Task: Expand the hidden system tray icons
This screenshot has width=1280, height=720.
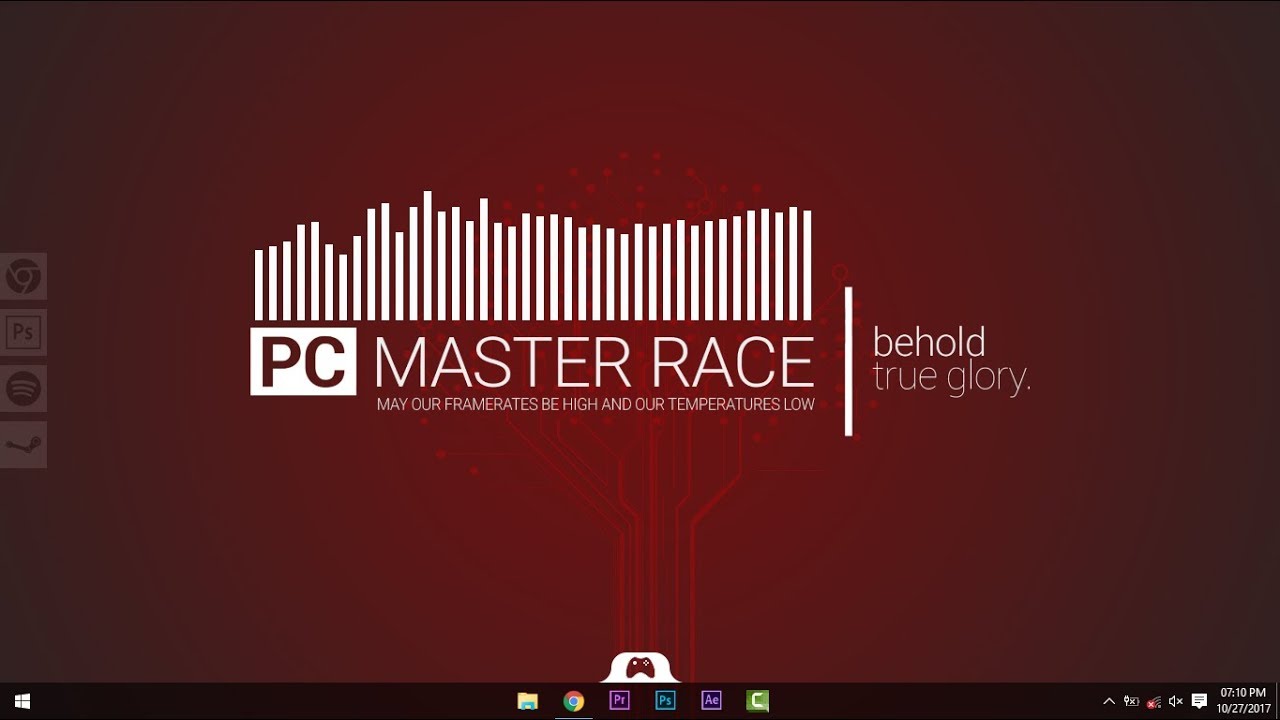Action: point(1109,701)
